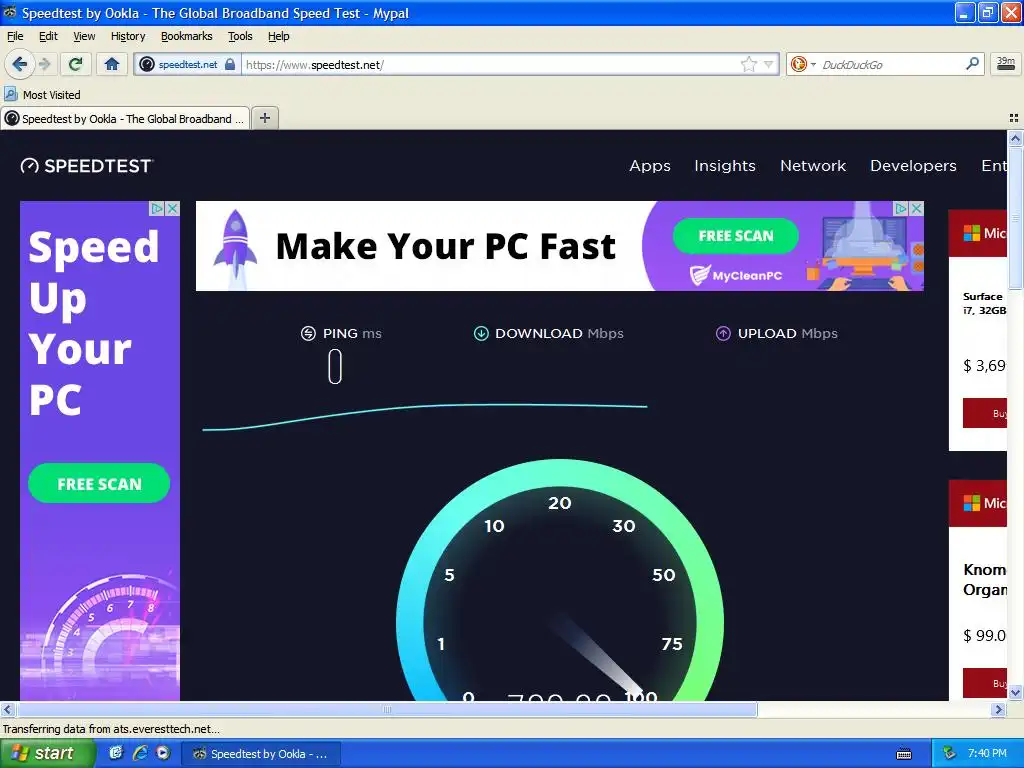Image resolution: width=1024 pixels, height=768 pixels.
Task: Open the Insights navigation link
Action: pyautogui.click(x=725, y=166)
